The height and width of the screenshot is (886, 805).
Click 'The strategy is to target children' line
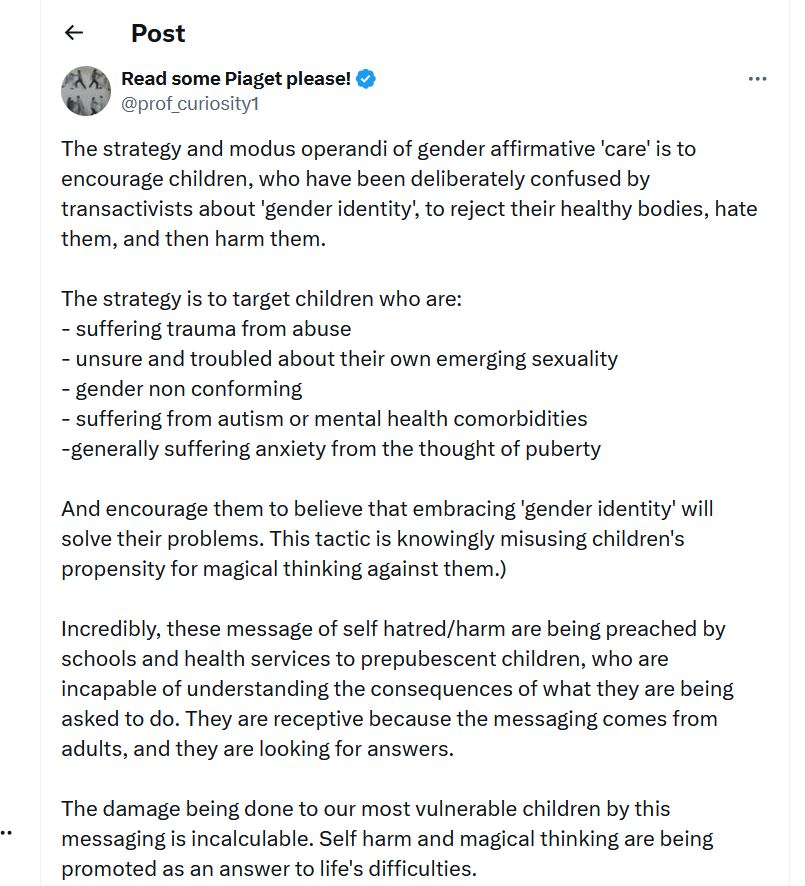261,298
